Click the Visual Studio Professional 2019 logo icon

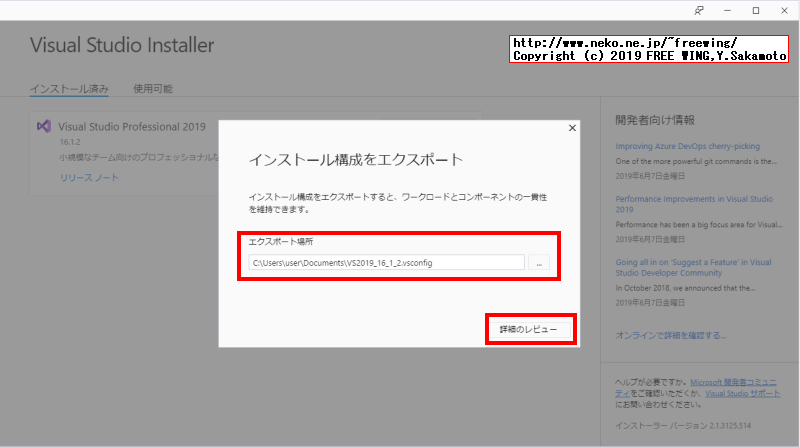(44, 126)
